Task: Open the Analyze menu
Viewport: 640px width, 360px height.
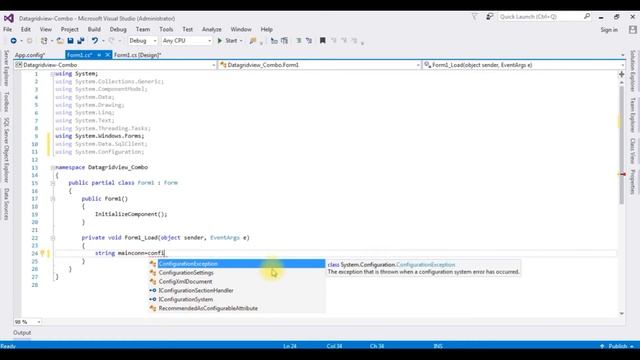Action: [212, 29]
